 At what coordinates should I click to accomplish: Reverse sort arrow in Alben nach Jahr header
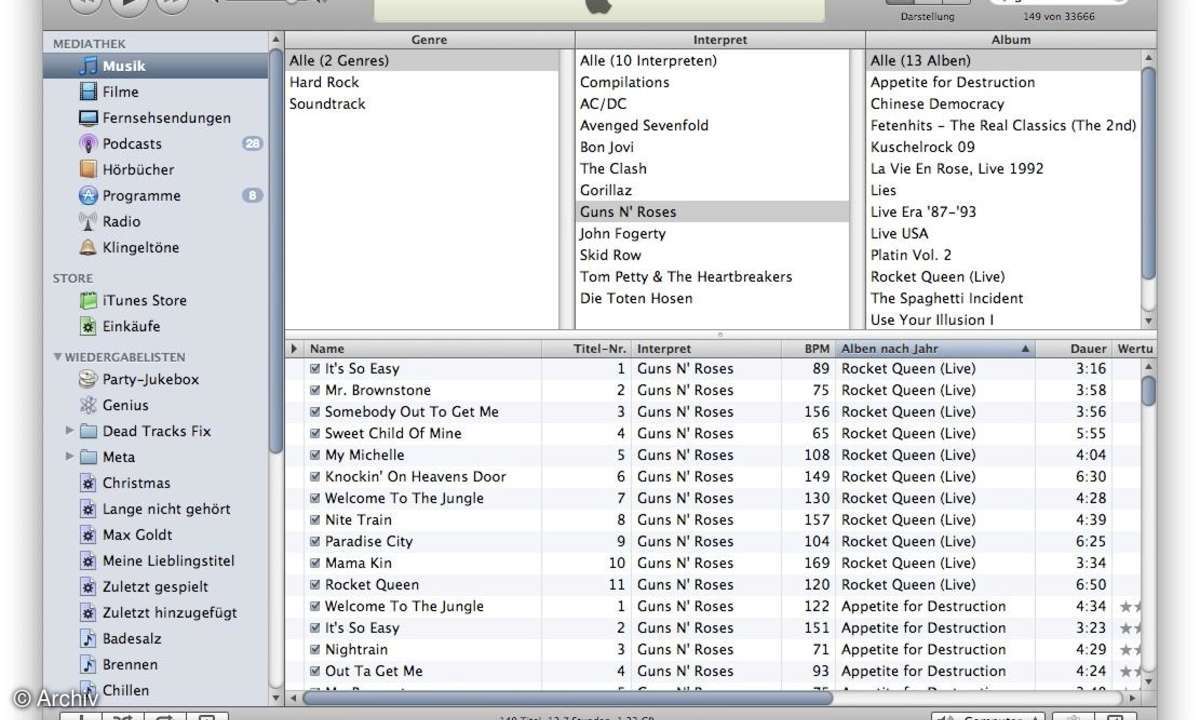tap(1025, 349)
